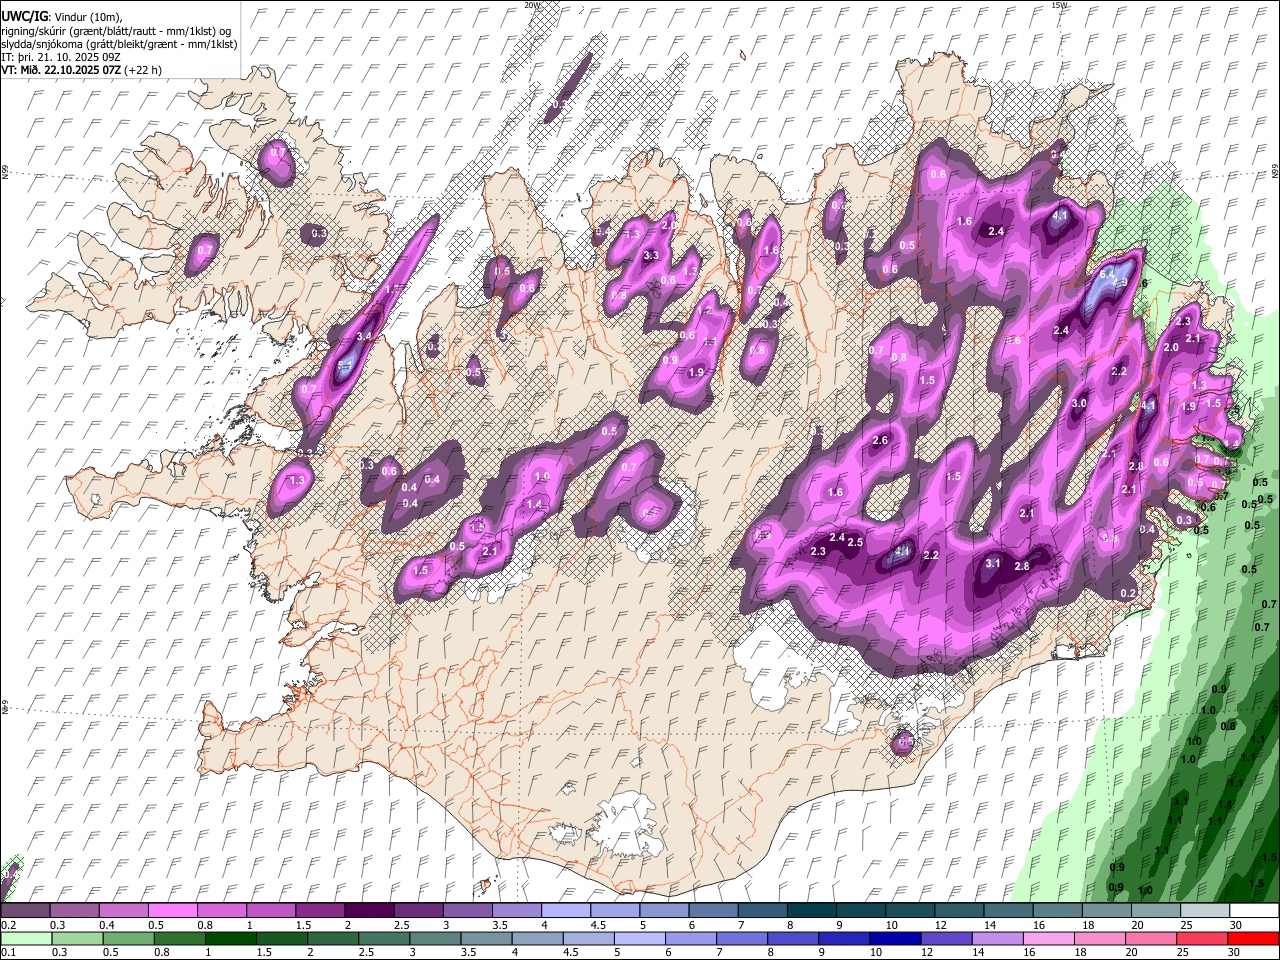Click the pale pink 16–18 rain legend swatch
This screenshot has height=960, width=1280.
[1048, 939]
